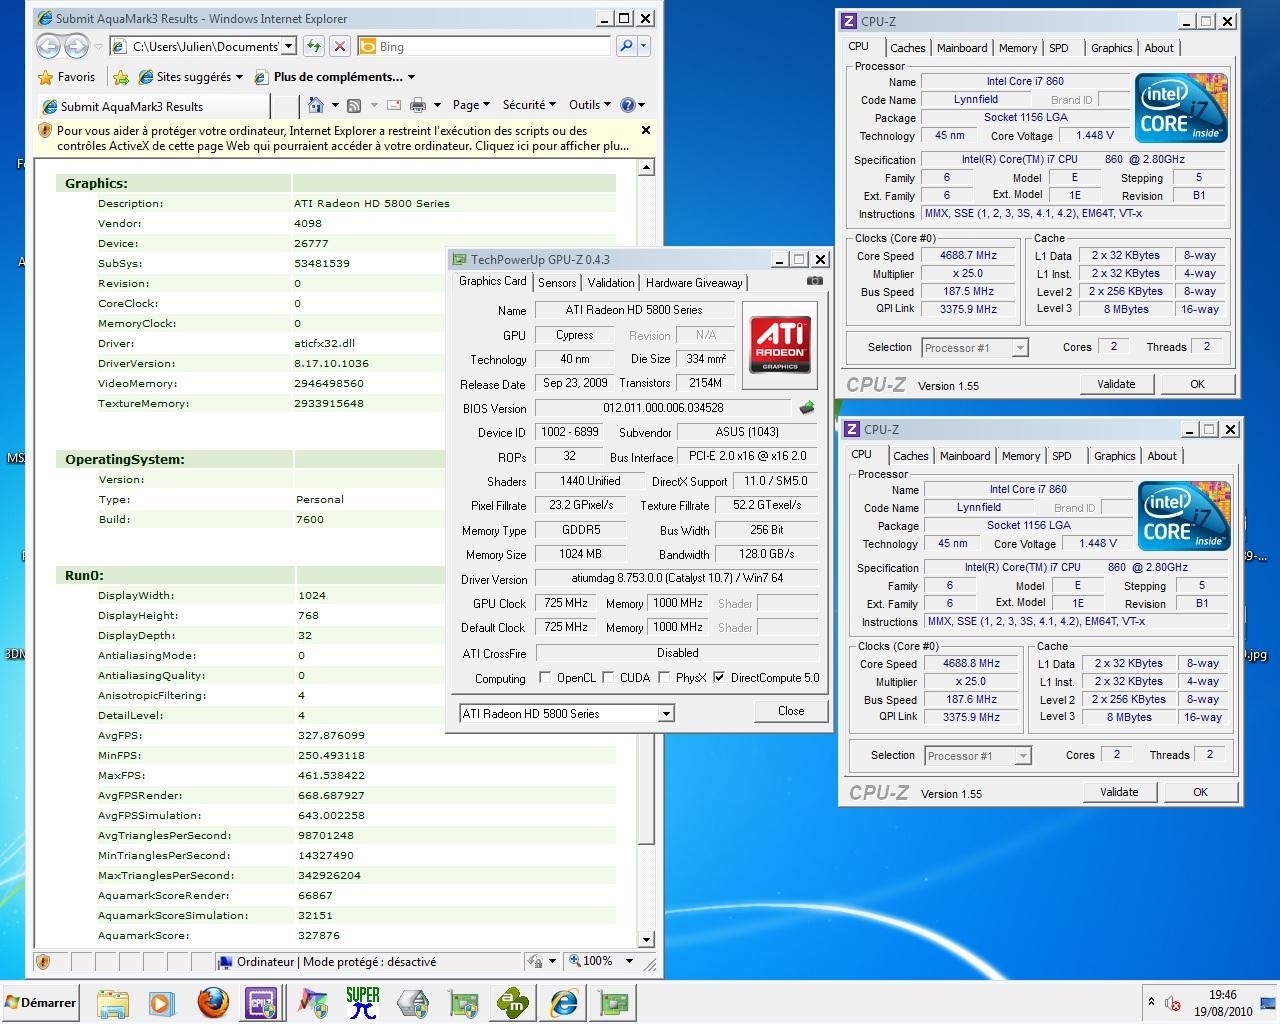
Task: Click the IE page vertical scrollbar down arrow
Action: (x=646, y=939)
